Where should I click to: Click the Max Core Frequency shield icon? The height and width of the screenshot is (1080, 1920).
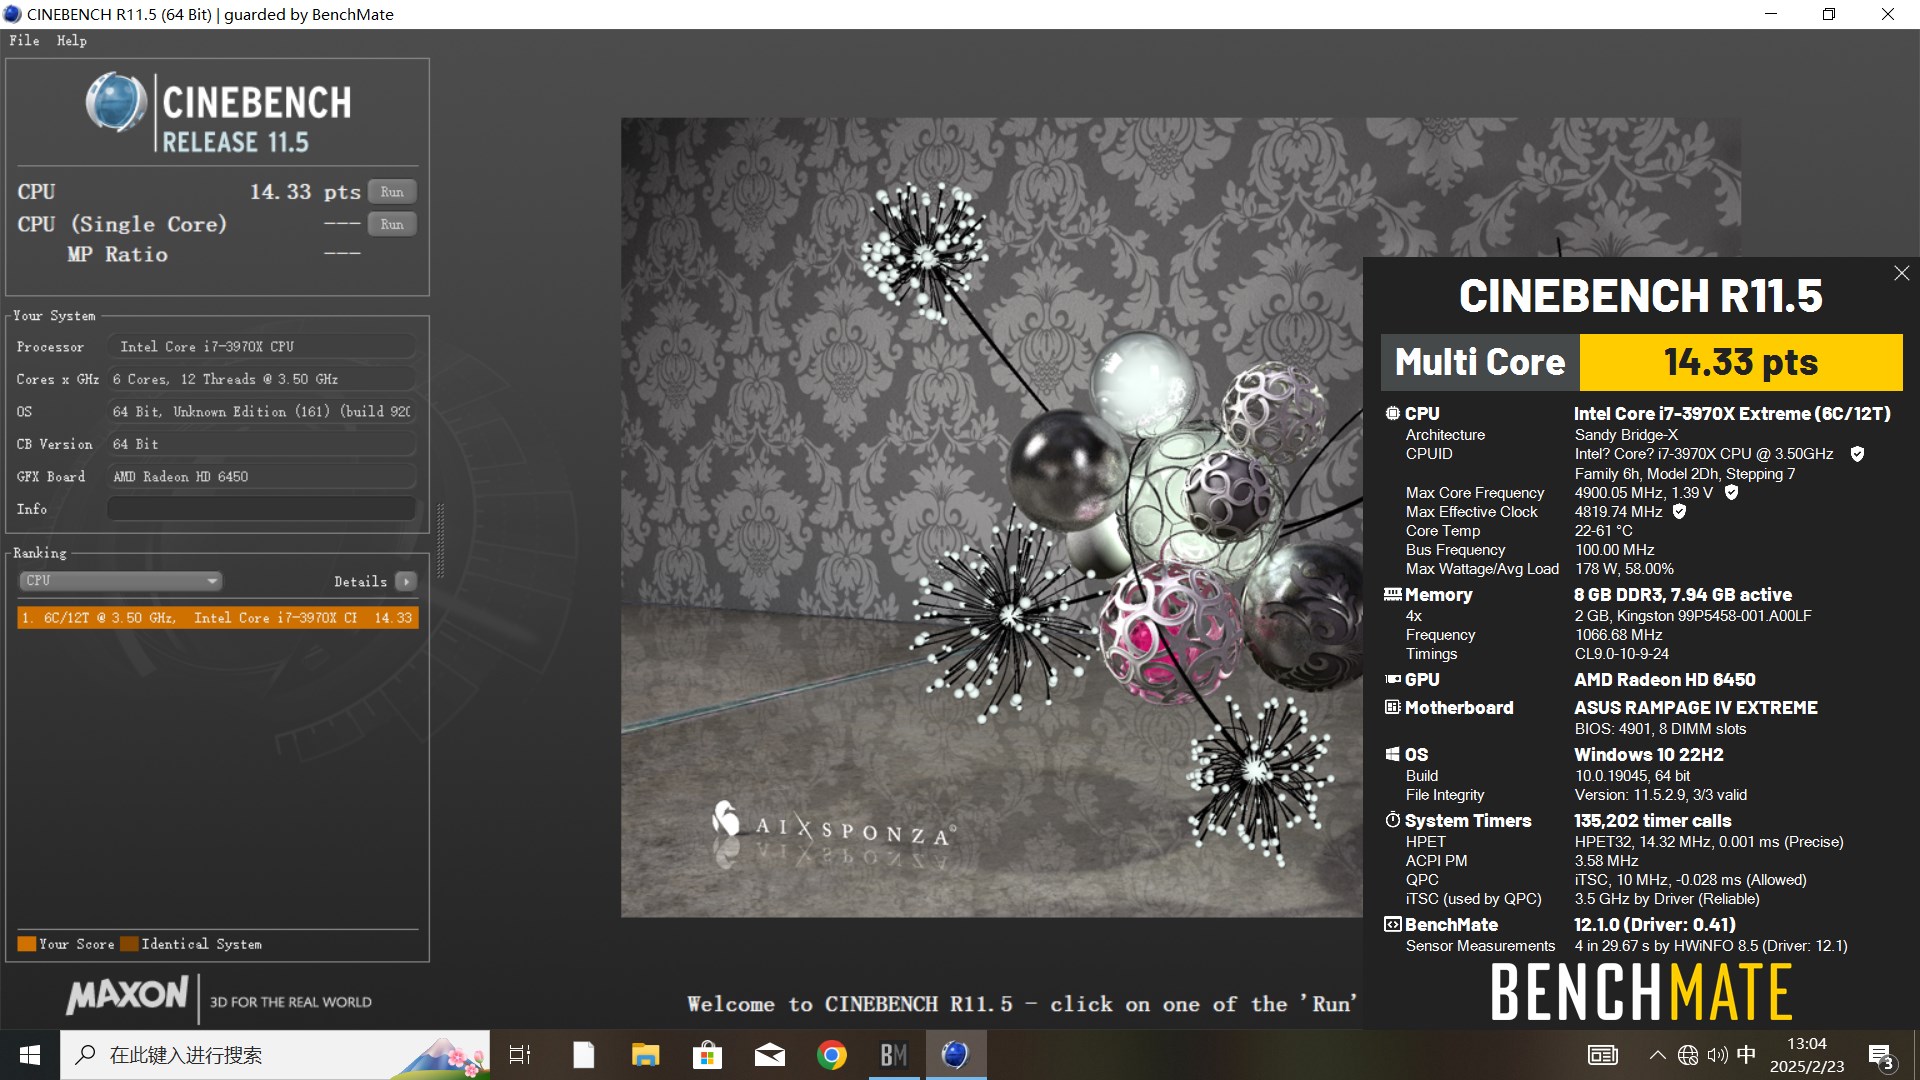click(x=1731, y=492)
